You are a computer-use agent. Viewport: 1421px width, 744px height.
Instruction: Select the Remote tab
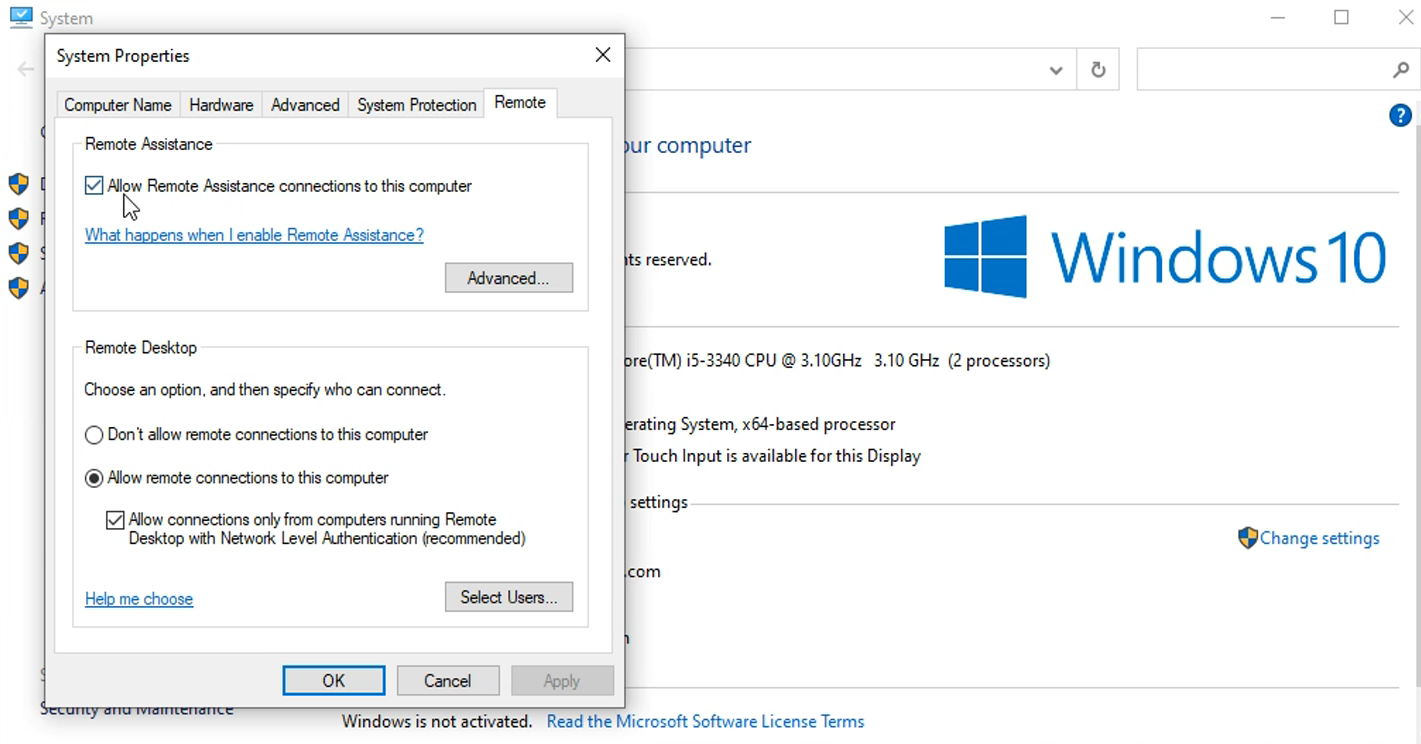pyautogui.click(x=520, y=102)
